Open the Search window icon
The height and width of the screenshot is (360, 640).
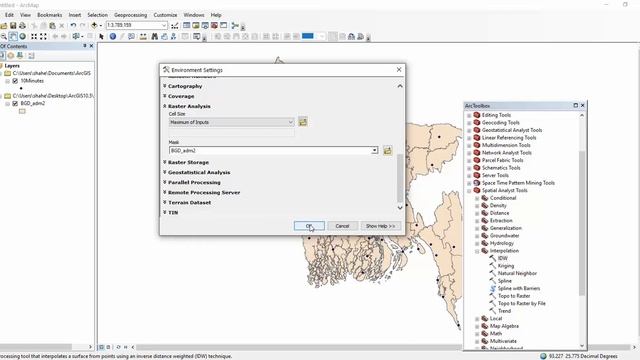tap(205, 25)
